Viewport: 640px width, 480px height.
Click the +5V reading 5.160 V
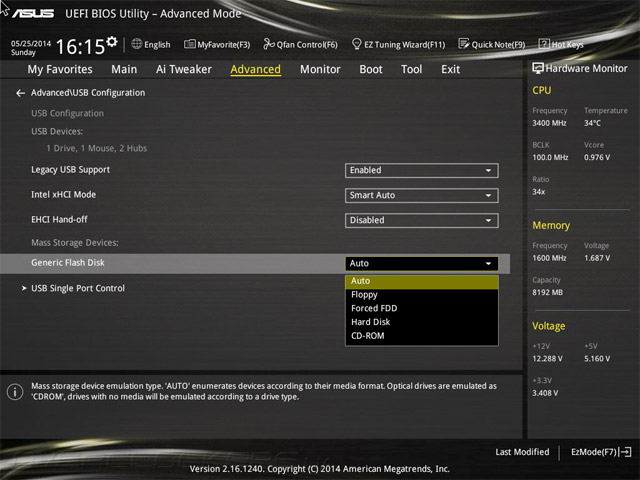coord(597,358)
